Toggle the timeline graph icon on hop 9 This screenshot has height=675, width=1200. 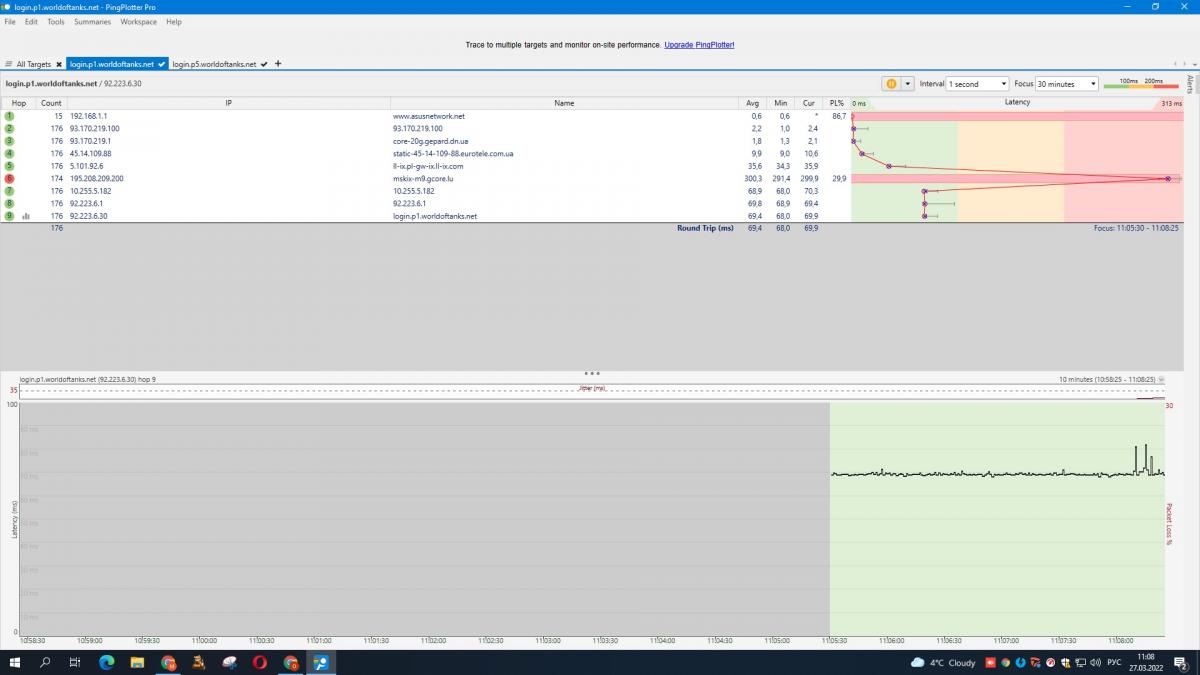26,216
